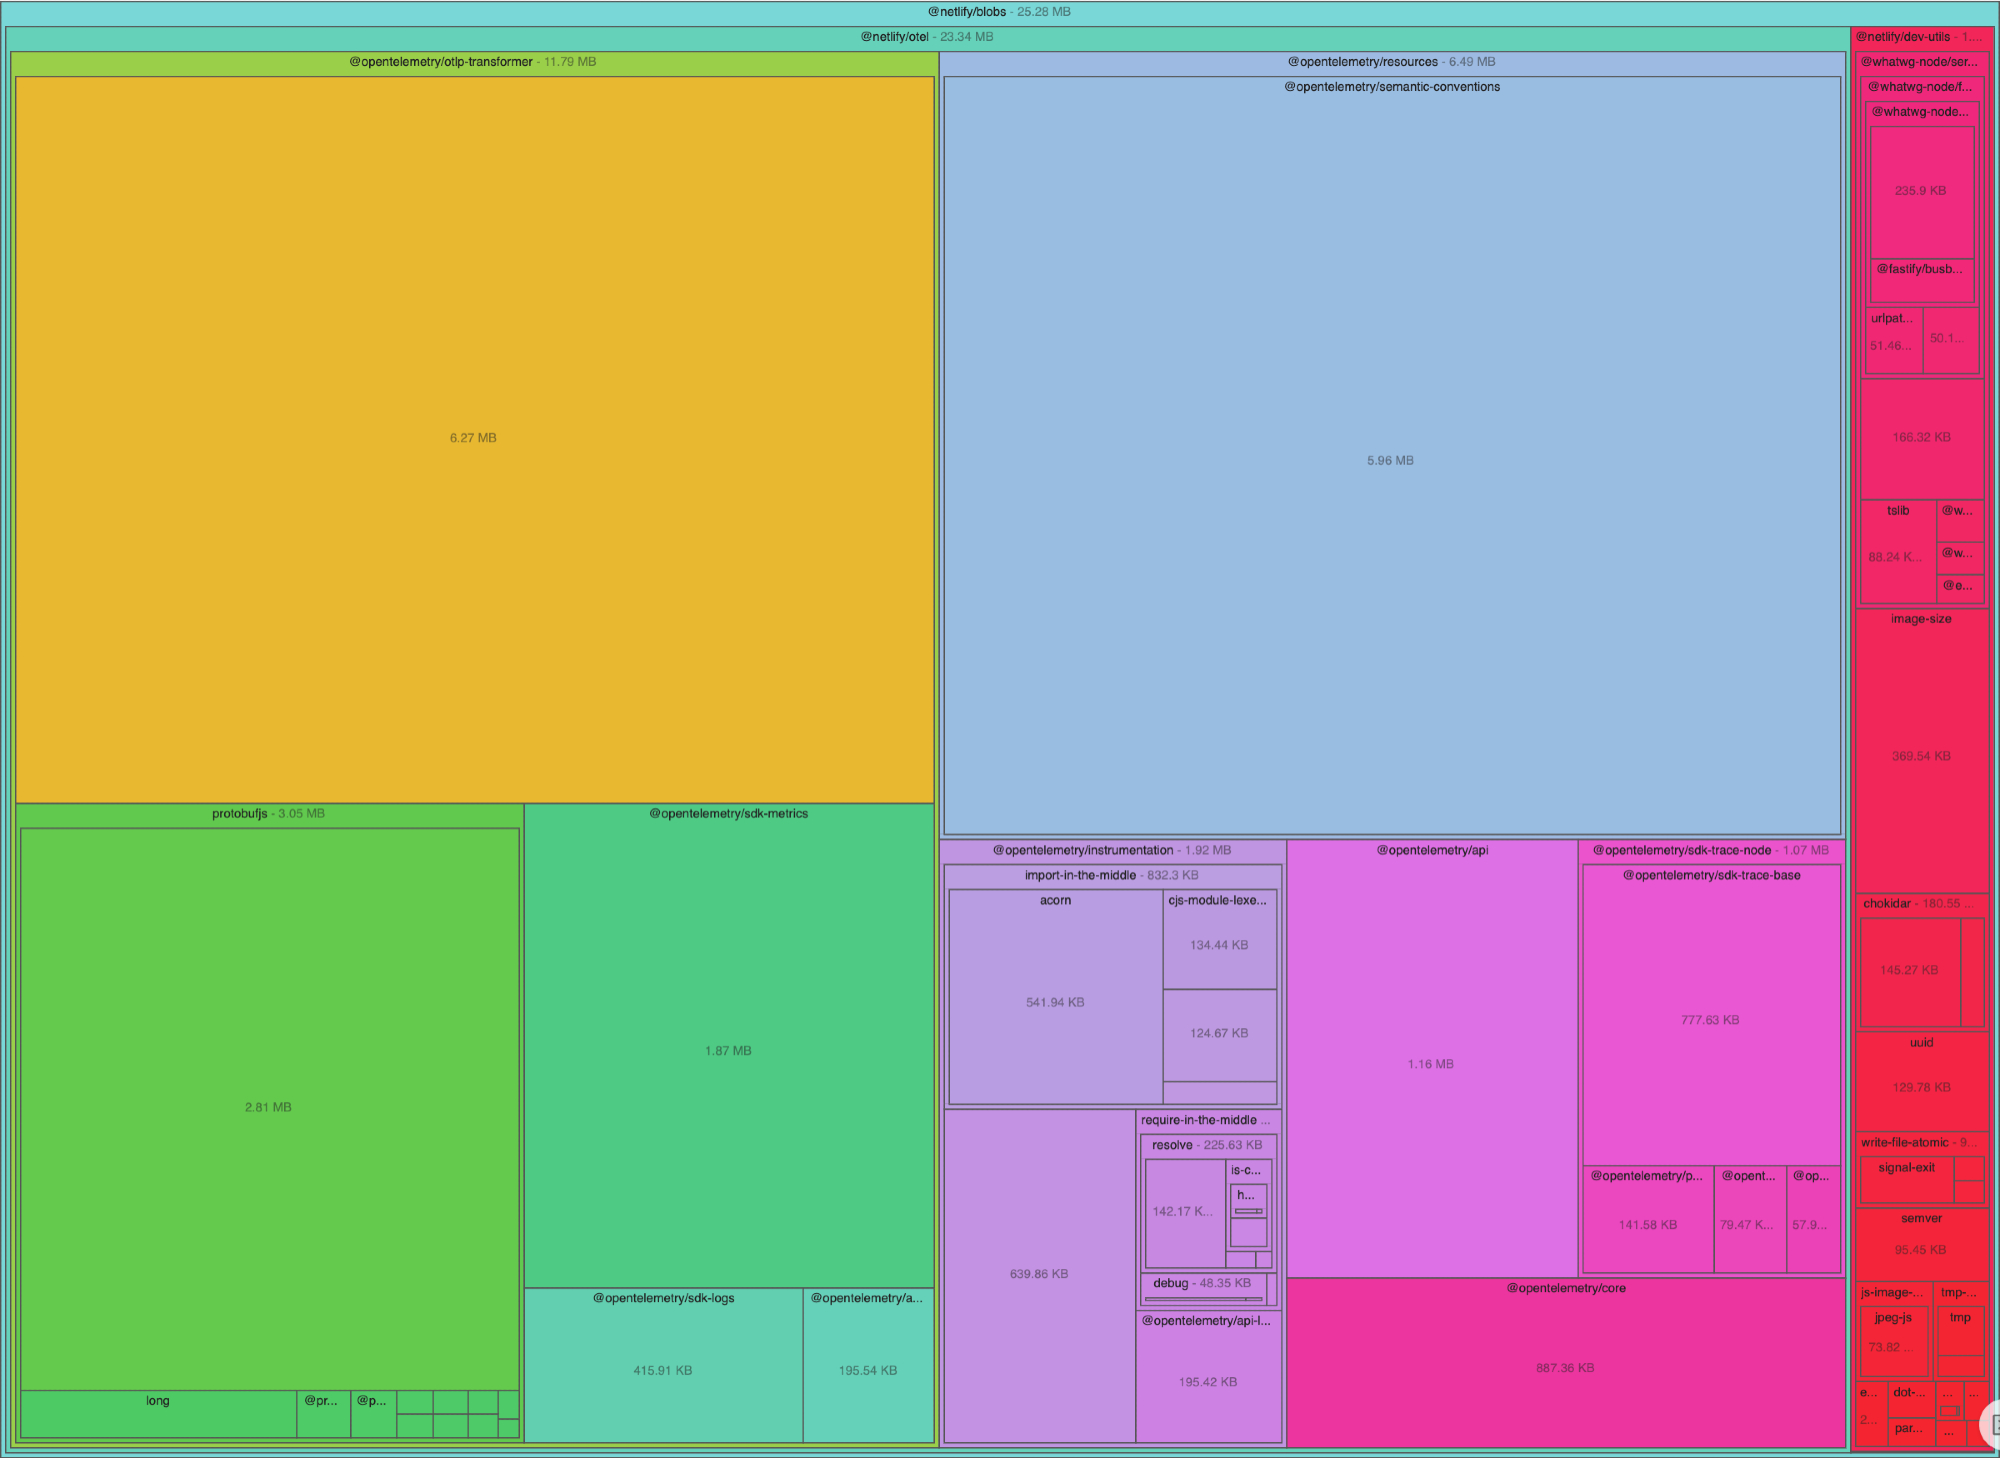Click the @opentelemetry/semantic-conventions 5.96 MB block

[1390, 460]
